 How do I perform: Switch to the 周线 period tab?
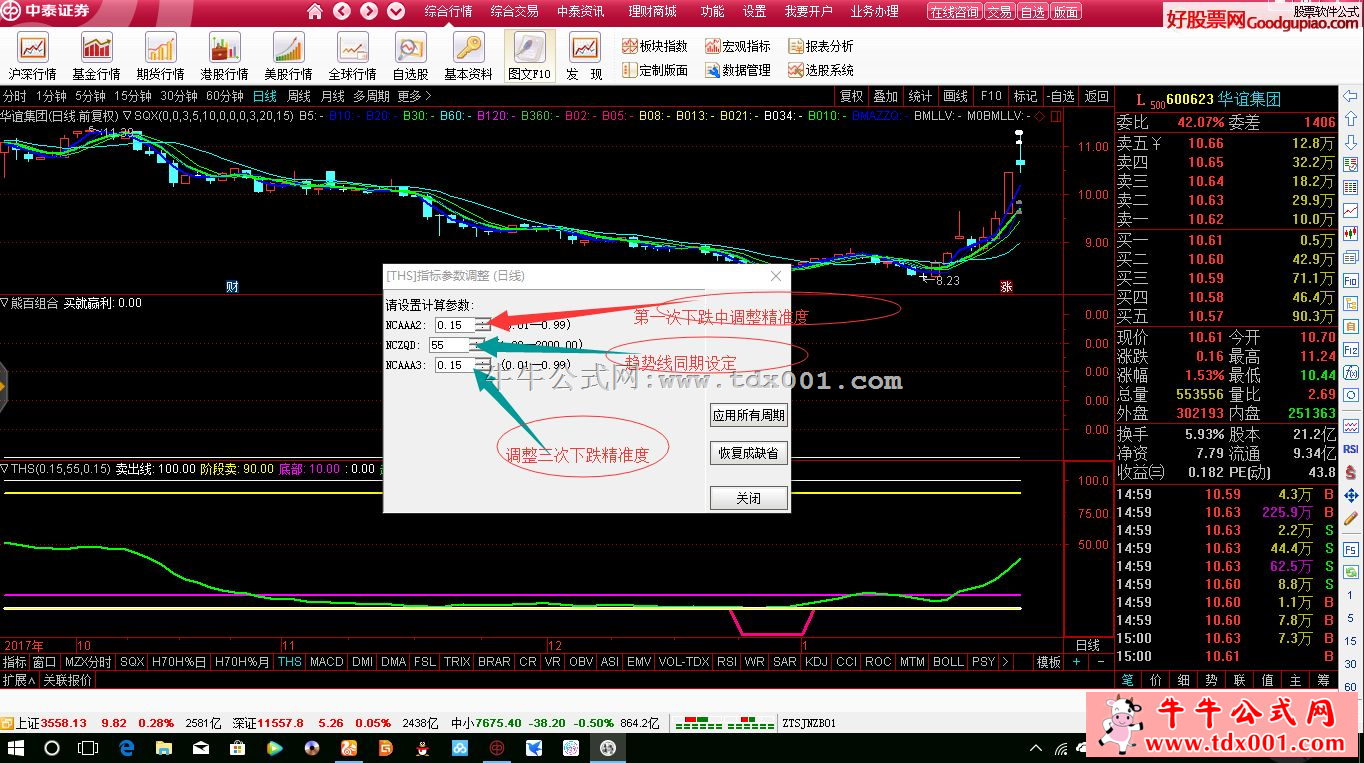click(x=298, y=96)
